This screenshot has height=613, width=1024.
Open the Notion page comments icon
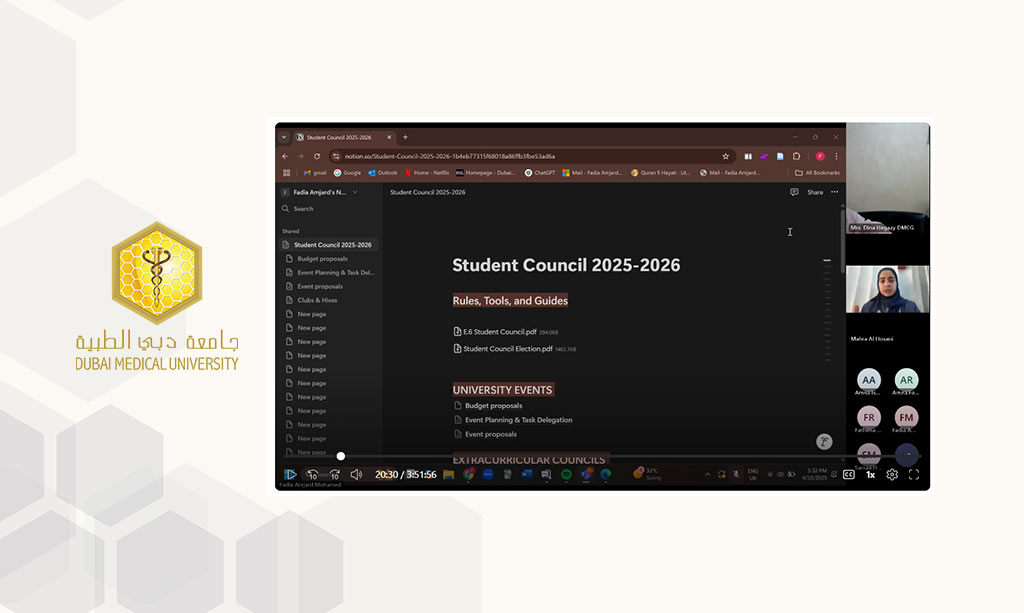click(x=794, y=192)
